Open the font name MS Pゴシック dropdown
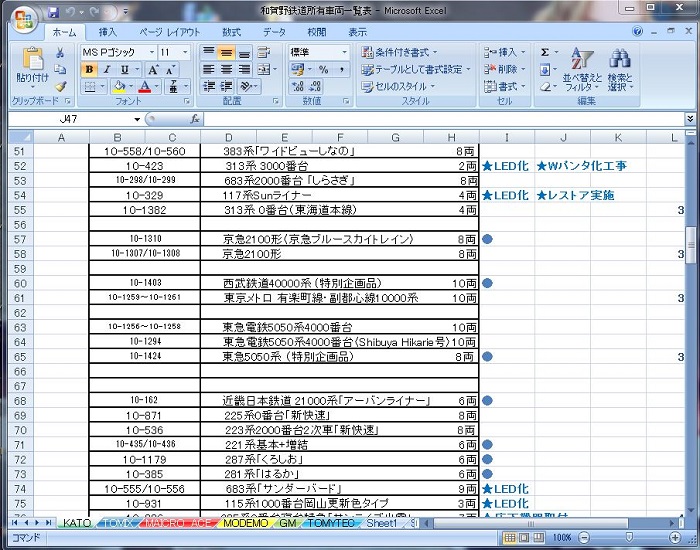Screen dimensions: 700x550 click(152, 52)
